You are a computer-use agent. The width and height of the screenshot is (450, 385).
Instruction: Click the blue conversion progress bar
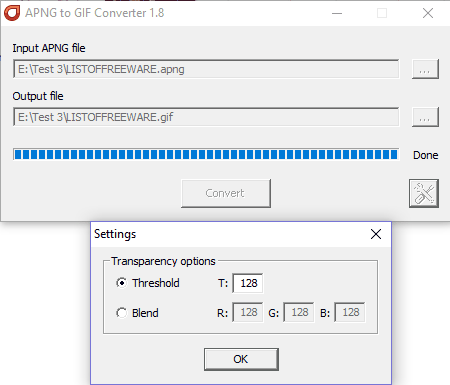pos(206,155)
